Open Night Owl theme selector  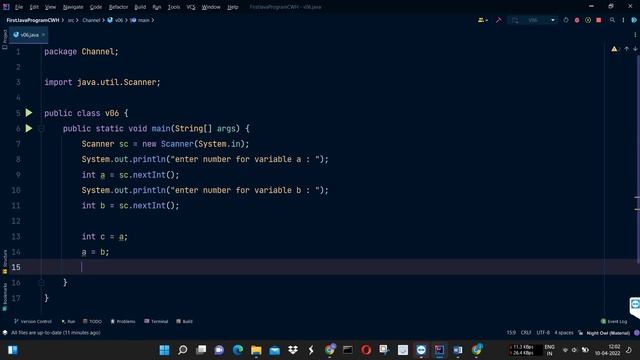click(x=608, y=333)
